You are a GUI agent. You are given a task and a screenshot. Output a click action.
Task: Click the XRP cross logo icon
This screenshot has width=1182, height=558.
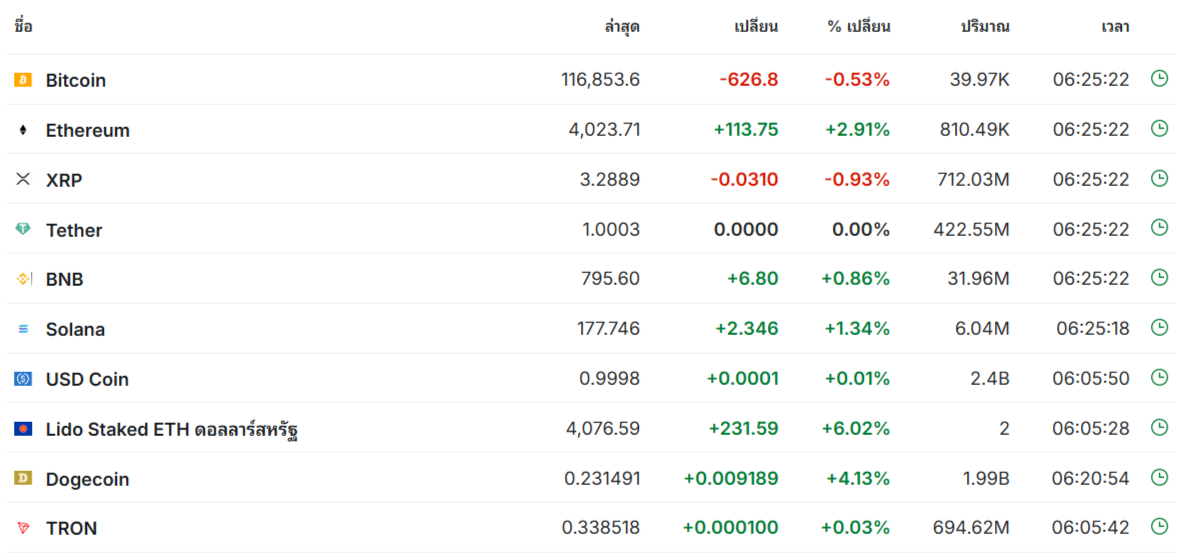point(23,179)
